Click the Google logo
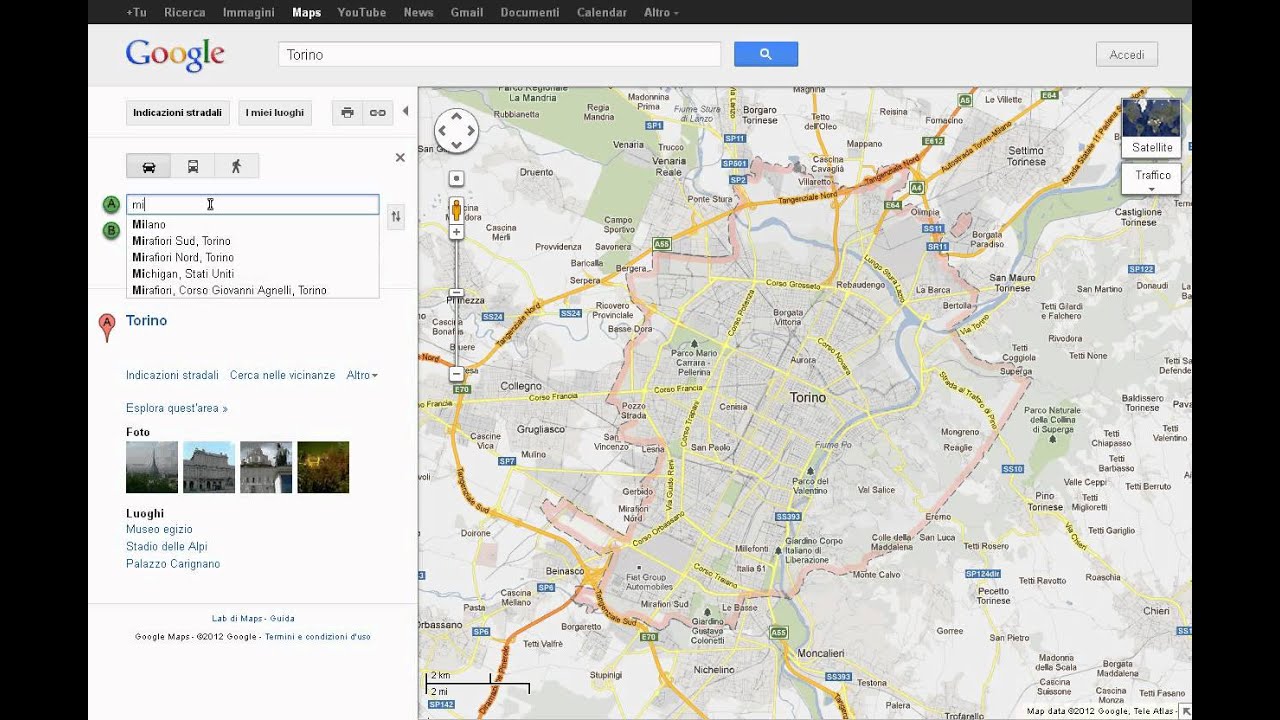Viewport: 1280px width, 720px height. click(x=175, y=55)
